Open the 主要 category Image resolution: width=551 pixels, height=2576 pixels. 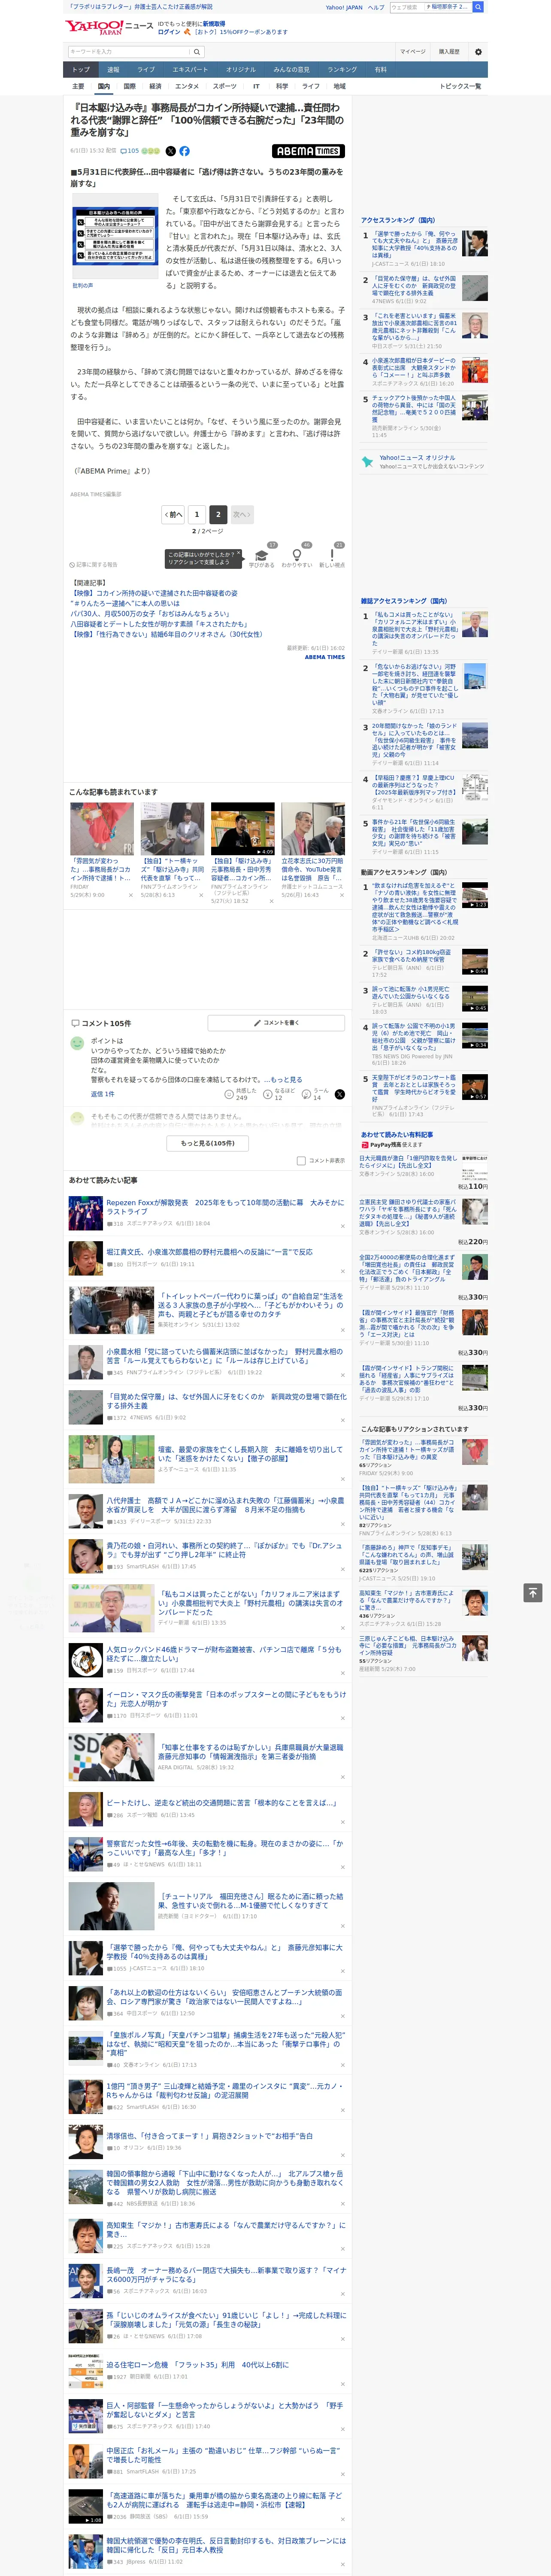(78, 86)
